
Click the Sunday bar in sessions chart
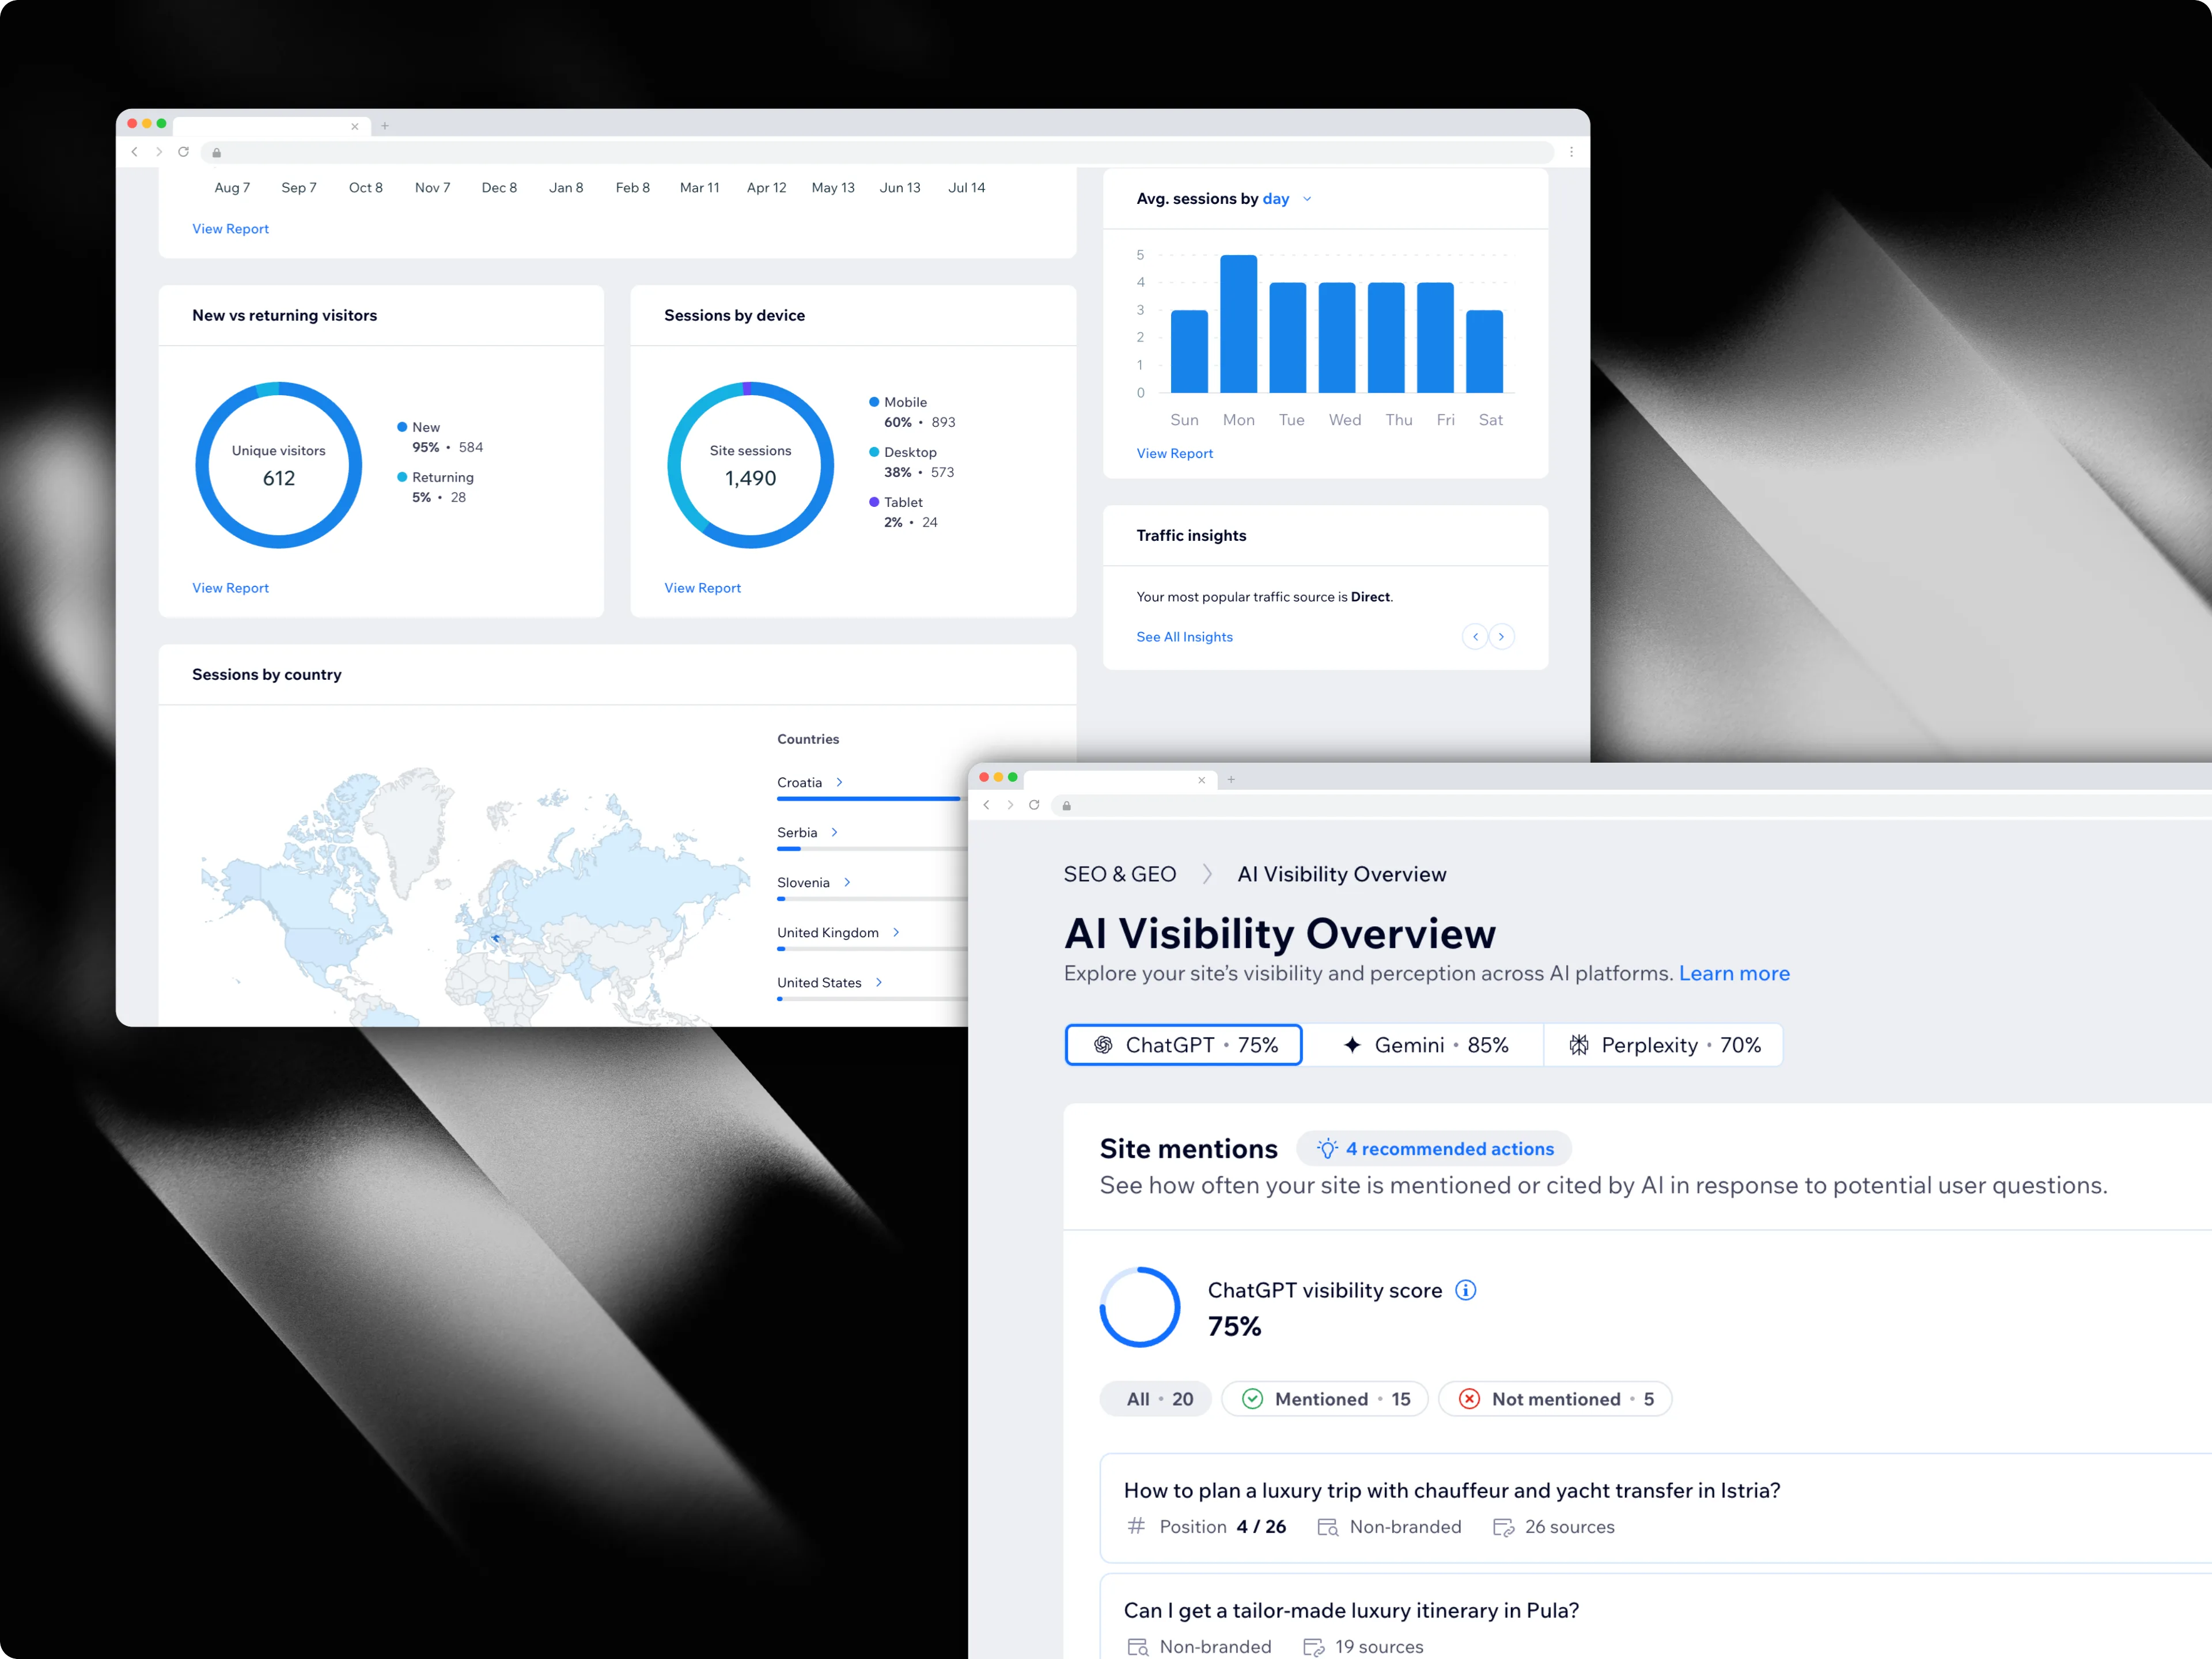click(x=1190, y=352)
